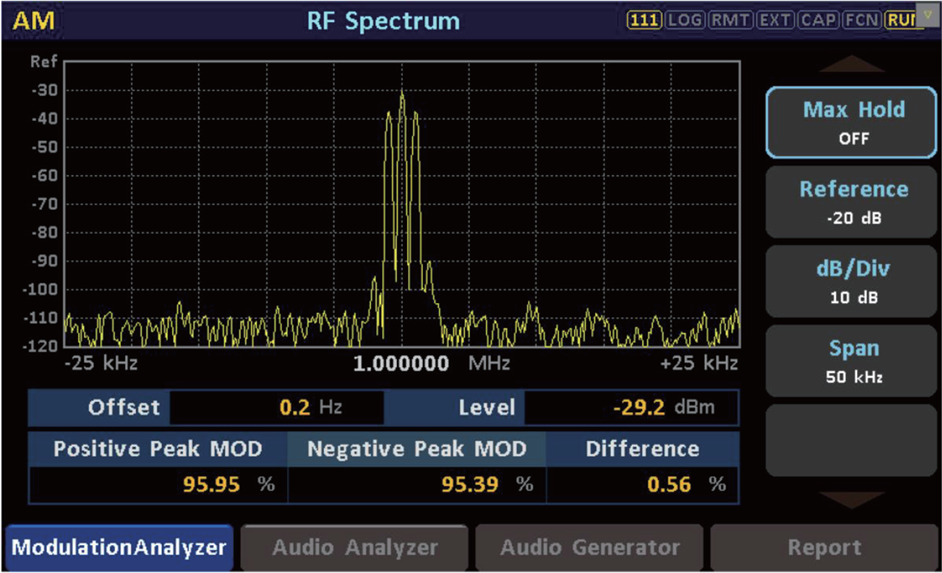Click the up arrow above softkeys
The height and width of the screenshot is (573, 942).
pos(851,64)
